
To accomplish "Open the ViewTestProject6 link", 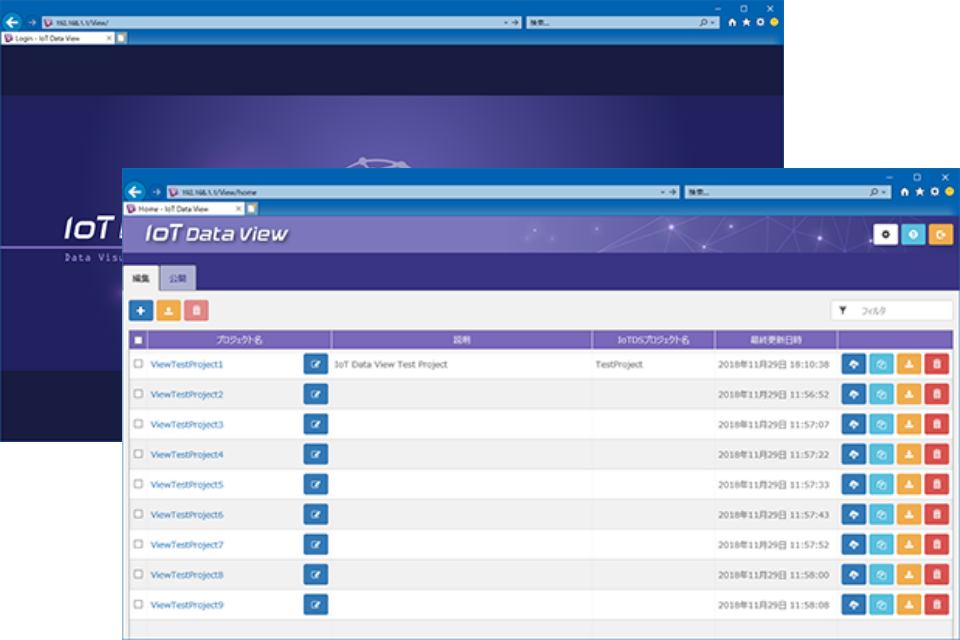I will pyautogui.click(x=186, y=515).
